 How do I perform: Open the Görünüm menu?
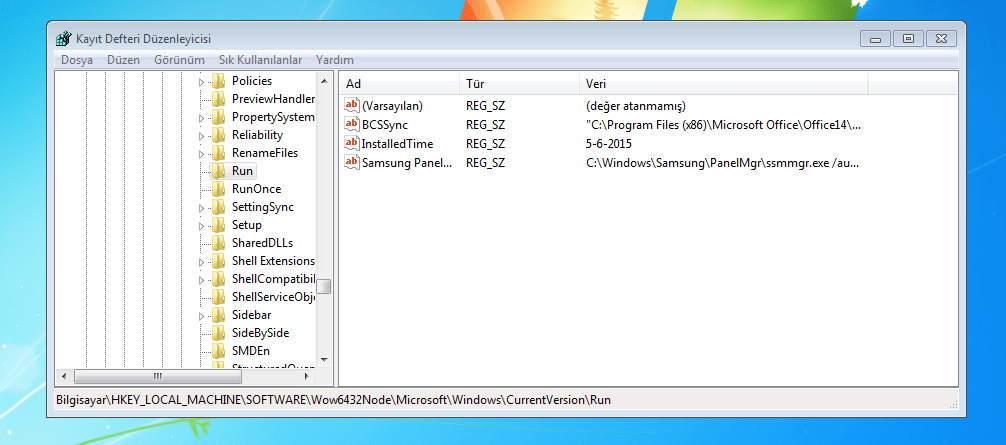pos(179,60)
